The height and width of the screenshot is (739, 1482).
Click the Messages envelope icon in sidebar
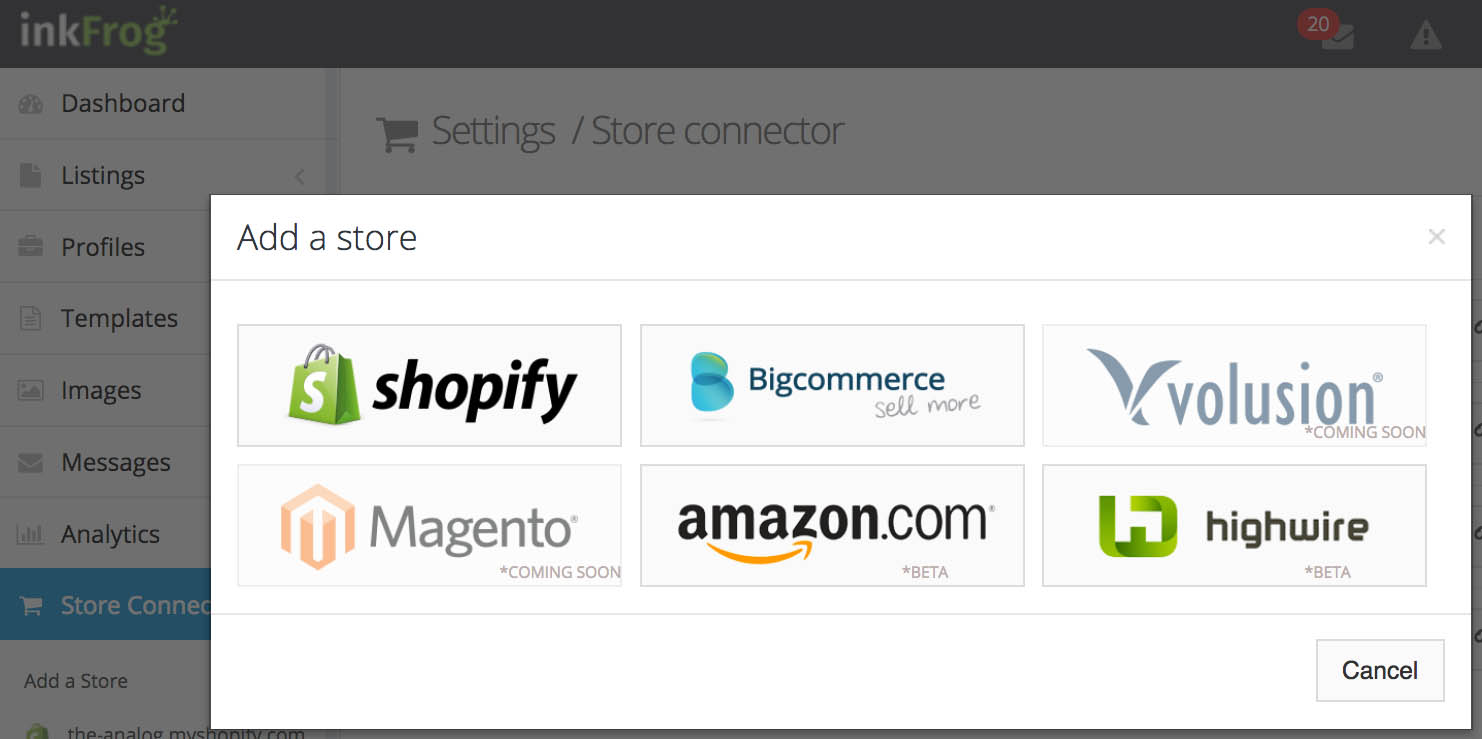pos(31,463)
